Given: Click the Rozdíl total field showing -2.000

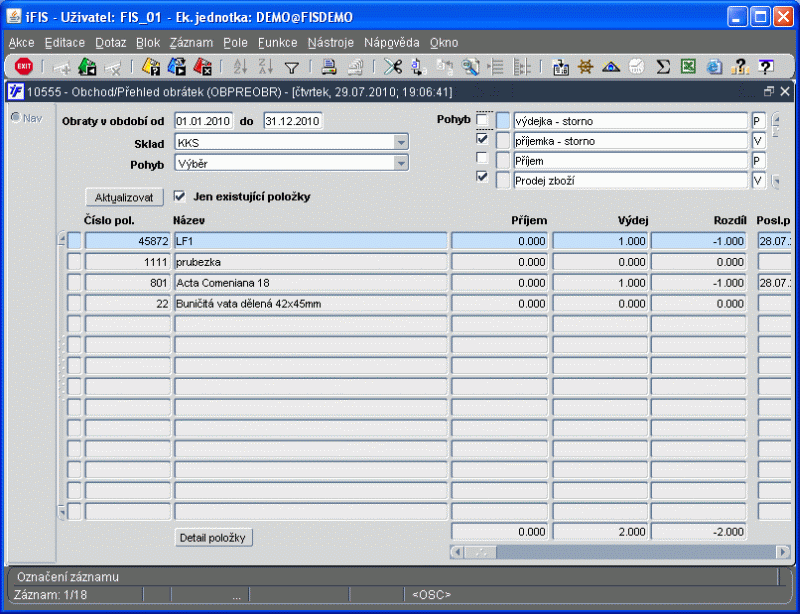Looking at the screenshot, I should point(699,532).
